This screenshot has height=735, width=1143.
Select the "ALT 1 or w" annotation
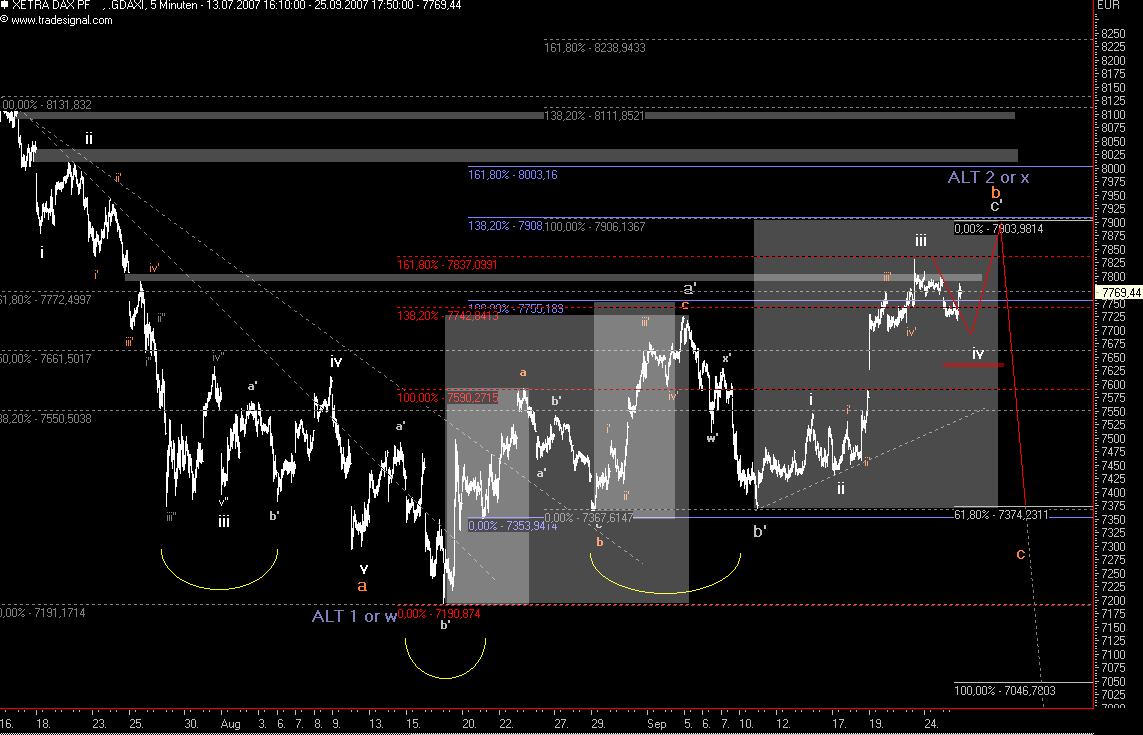(x=354, y=616)
